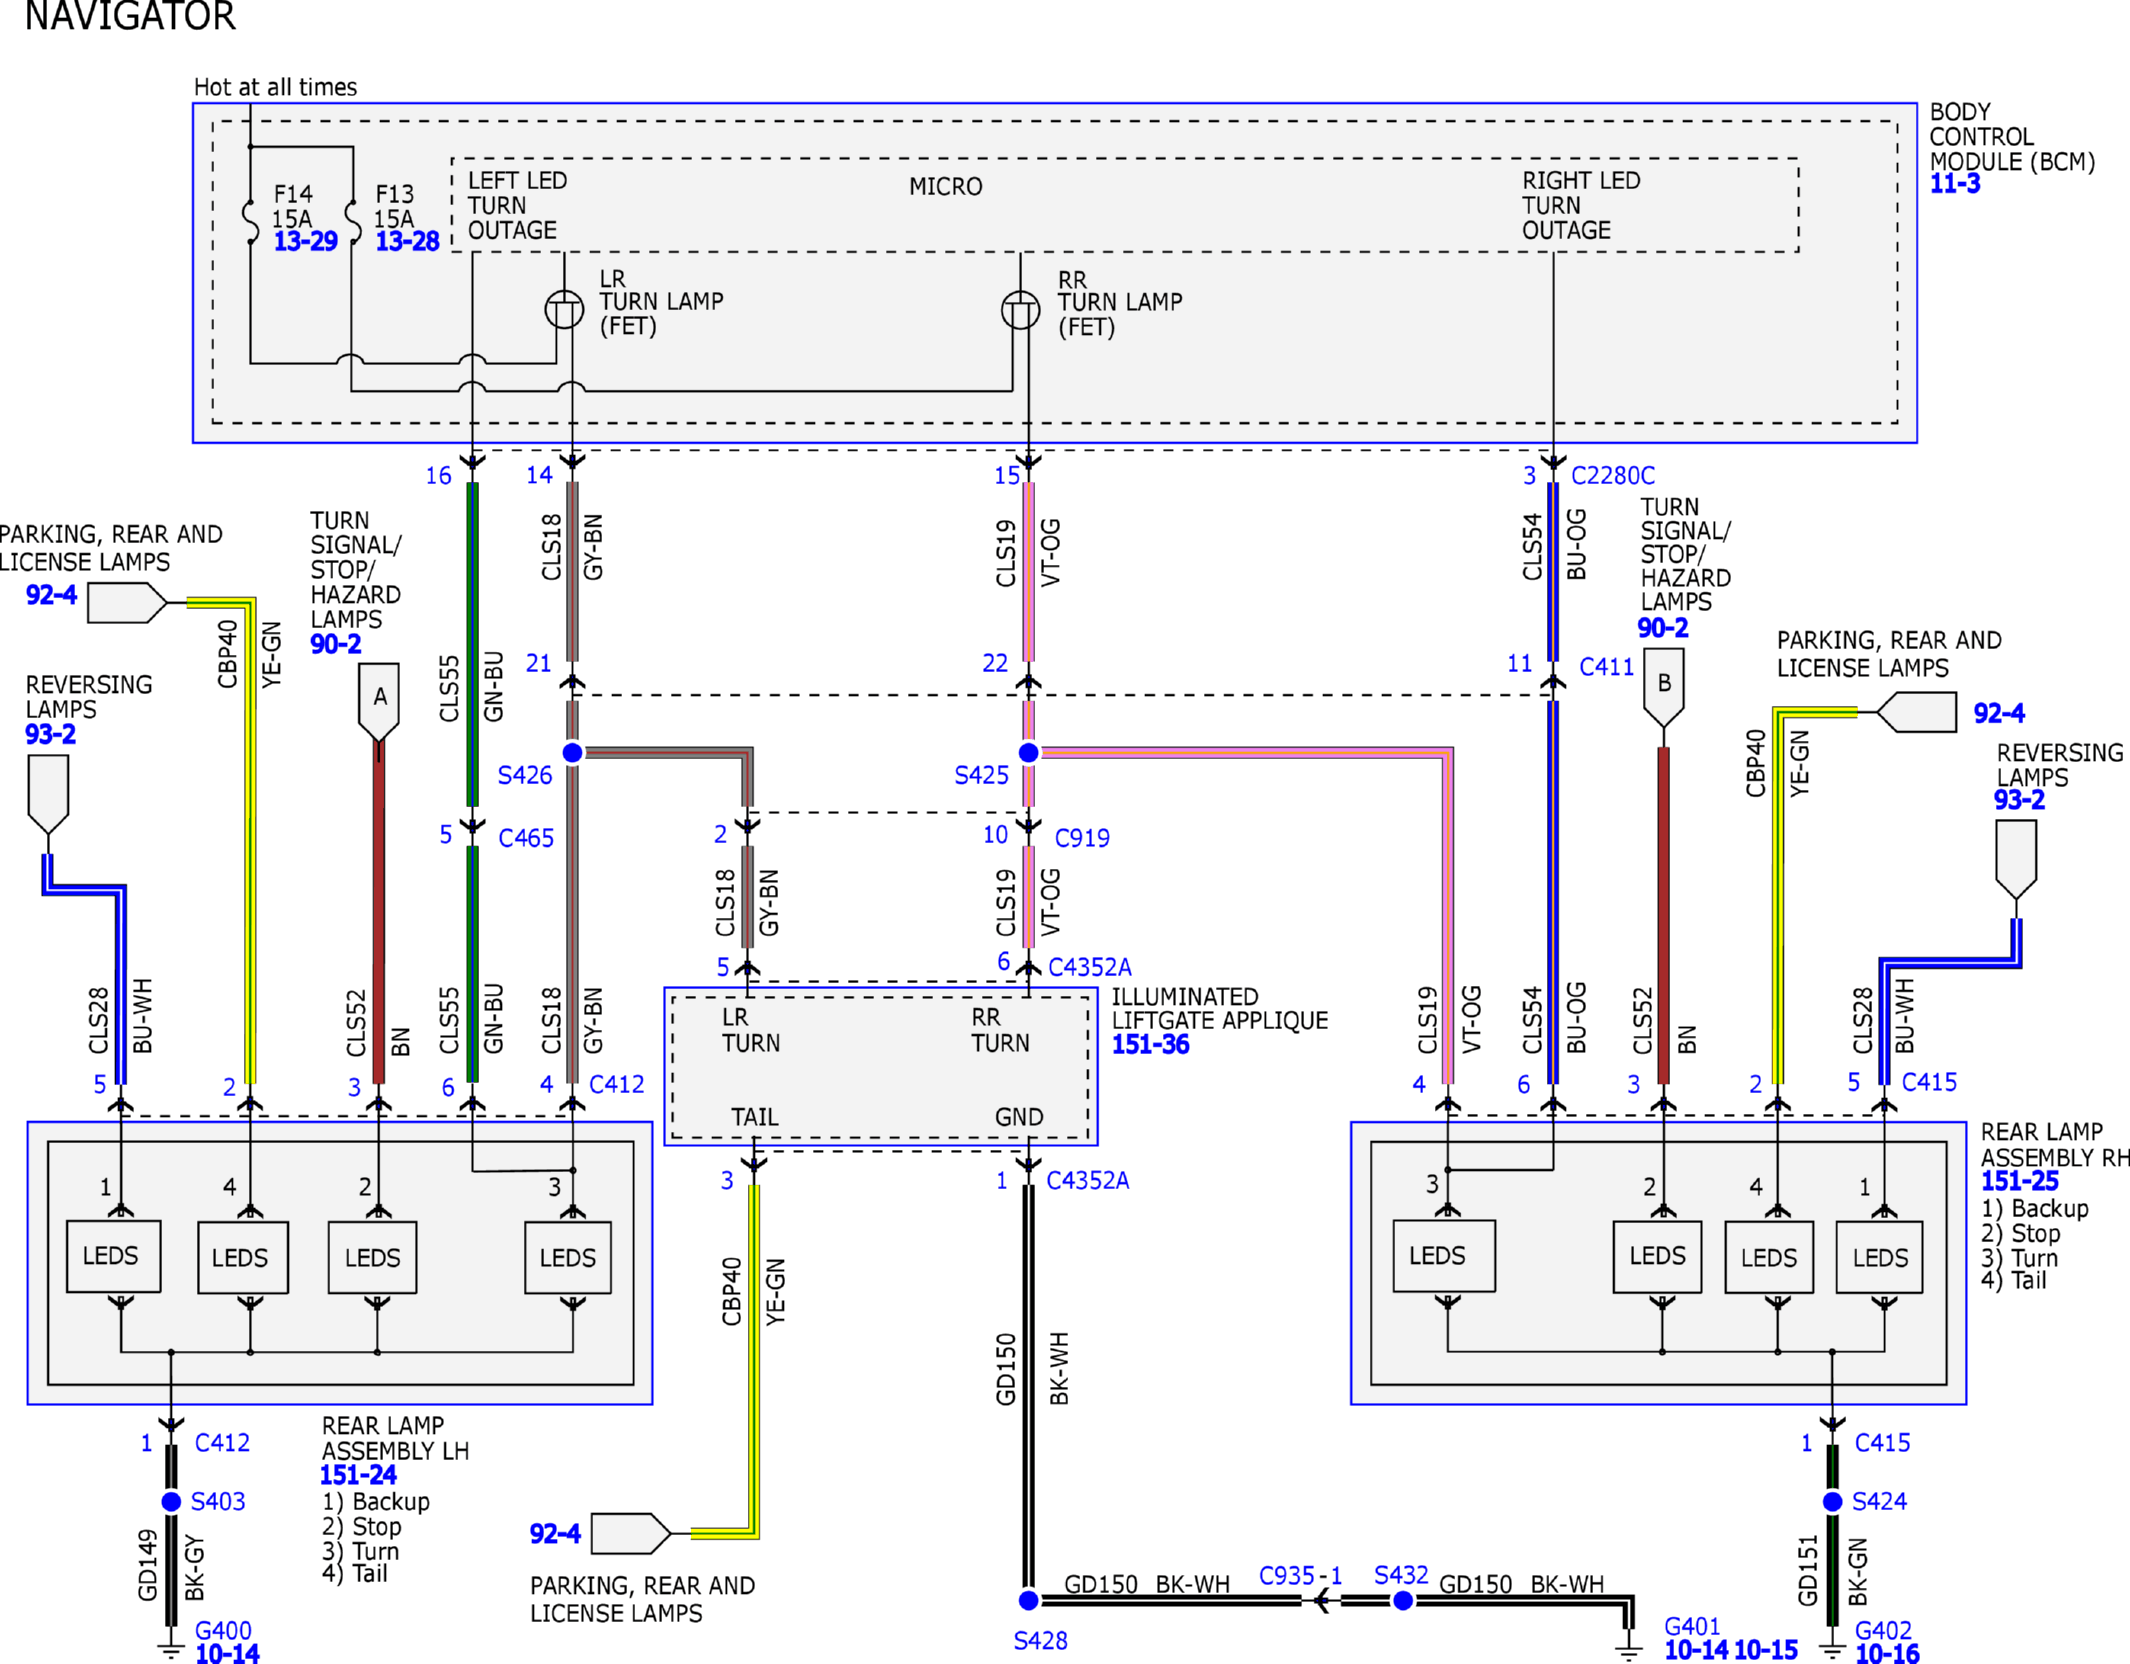This screenshot has height=1664, width=2130.
Task: Click the RR turn lamp FET symbol
Action: pyautogui.click(x=1020, y=309)
